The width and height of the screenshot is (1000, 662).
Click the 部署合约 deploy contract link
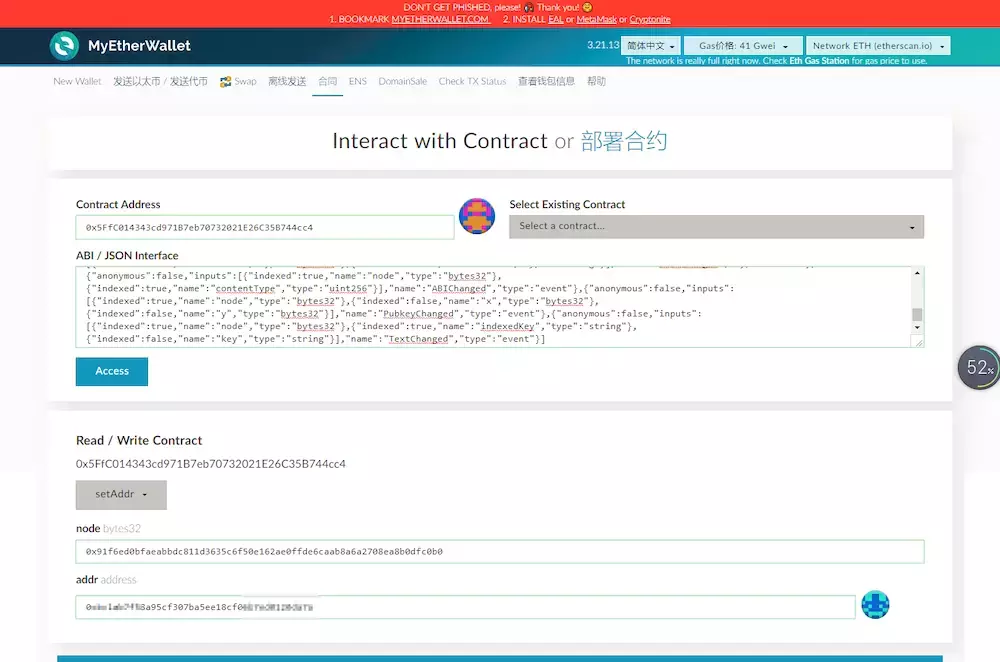coord(623,141)
